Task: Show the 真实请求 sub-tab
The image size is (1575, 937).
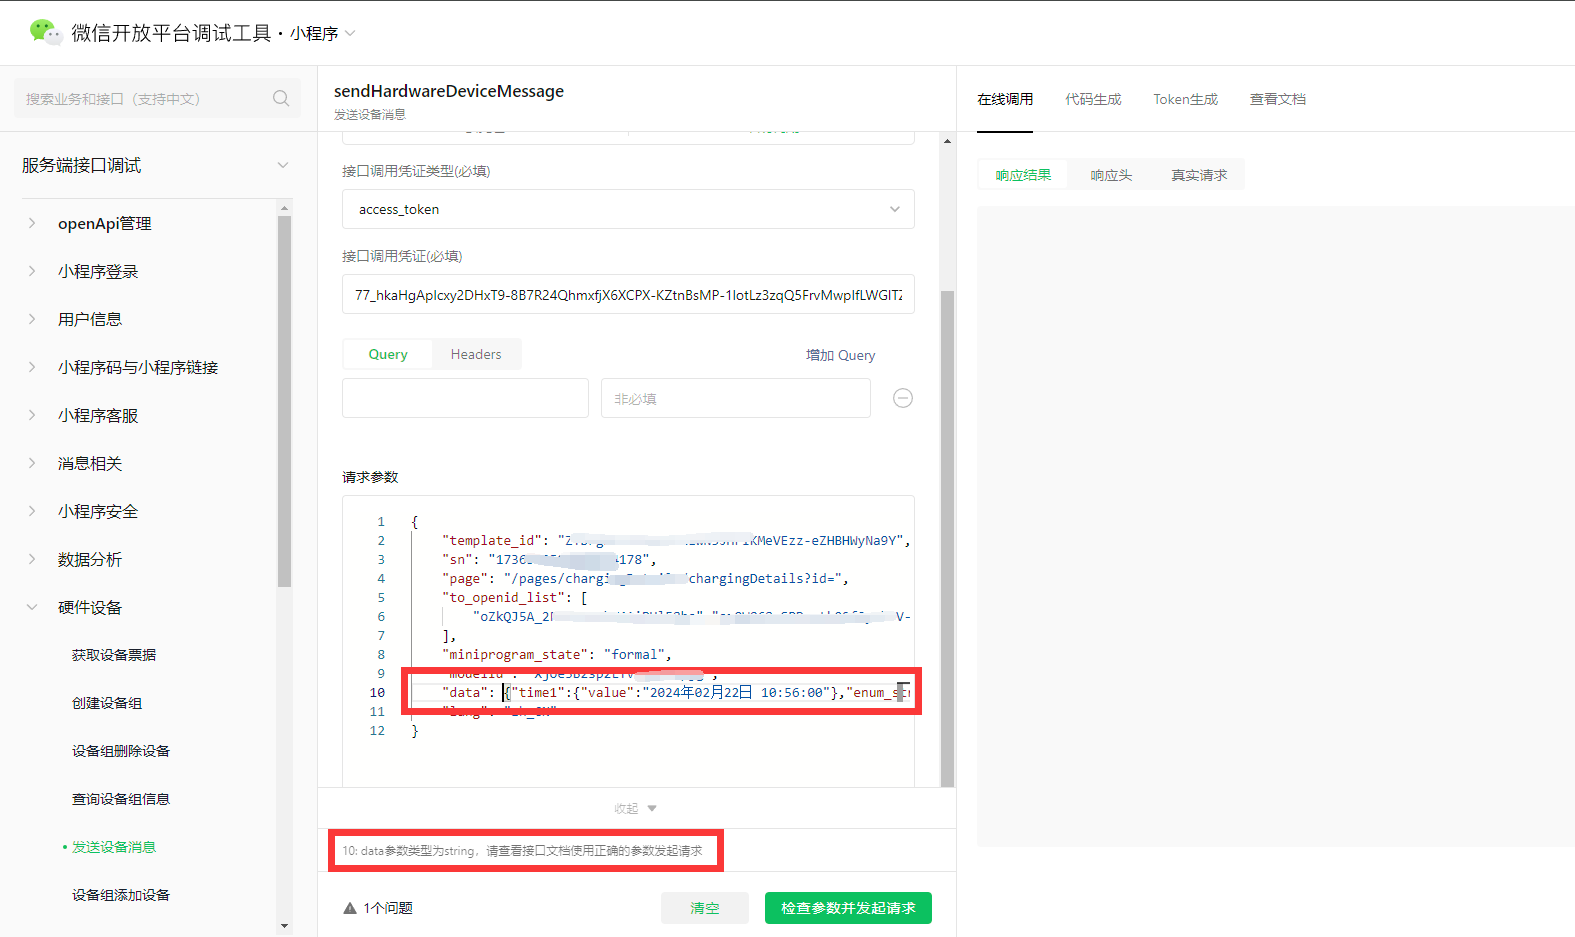Action: [x=1199, y=175]
